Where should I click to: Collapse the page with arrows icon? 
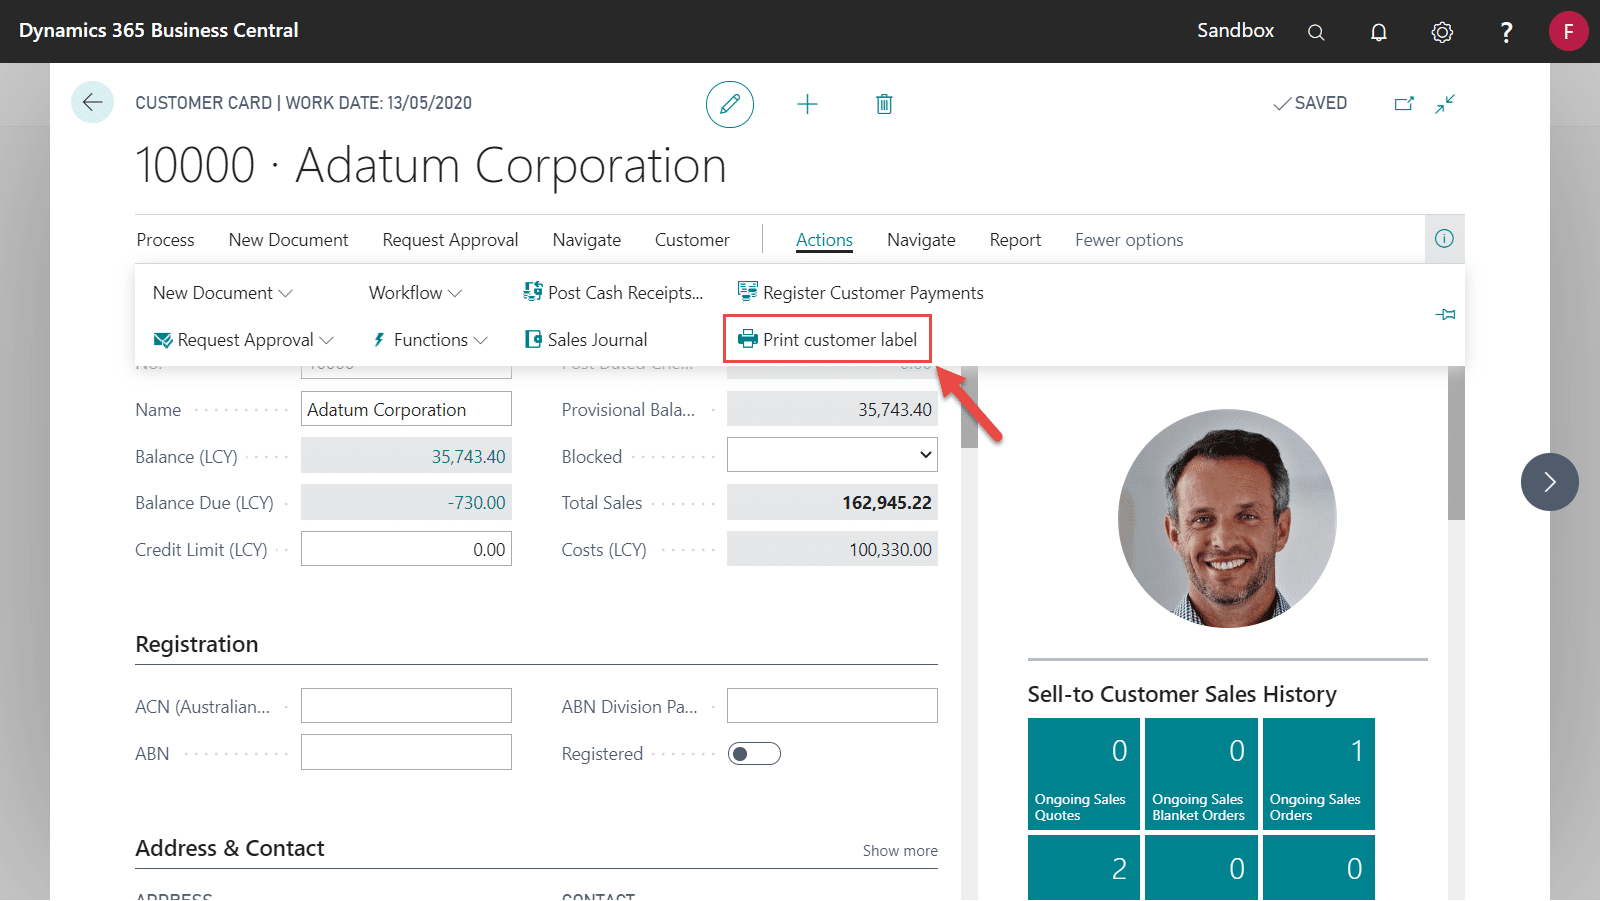pyautogui.click(x=1445, y=103)
